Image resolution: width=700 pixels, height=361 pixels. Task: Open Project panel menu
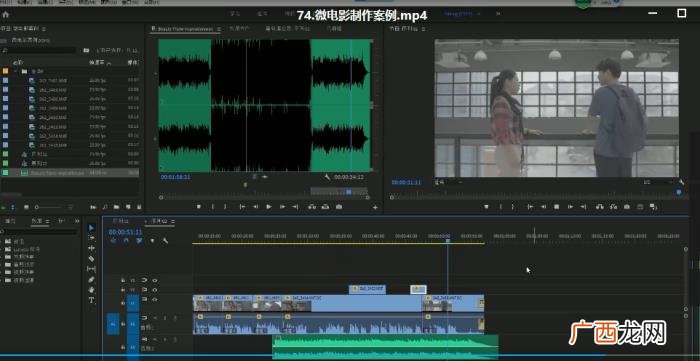click(44, 29)
